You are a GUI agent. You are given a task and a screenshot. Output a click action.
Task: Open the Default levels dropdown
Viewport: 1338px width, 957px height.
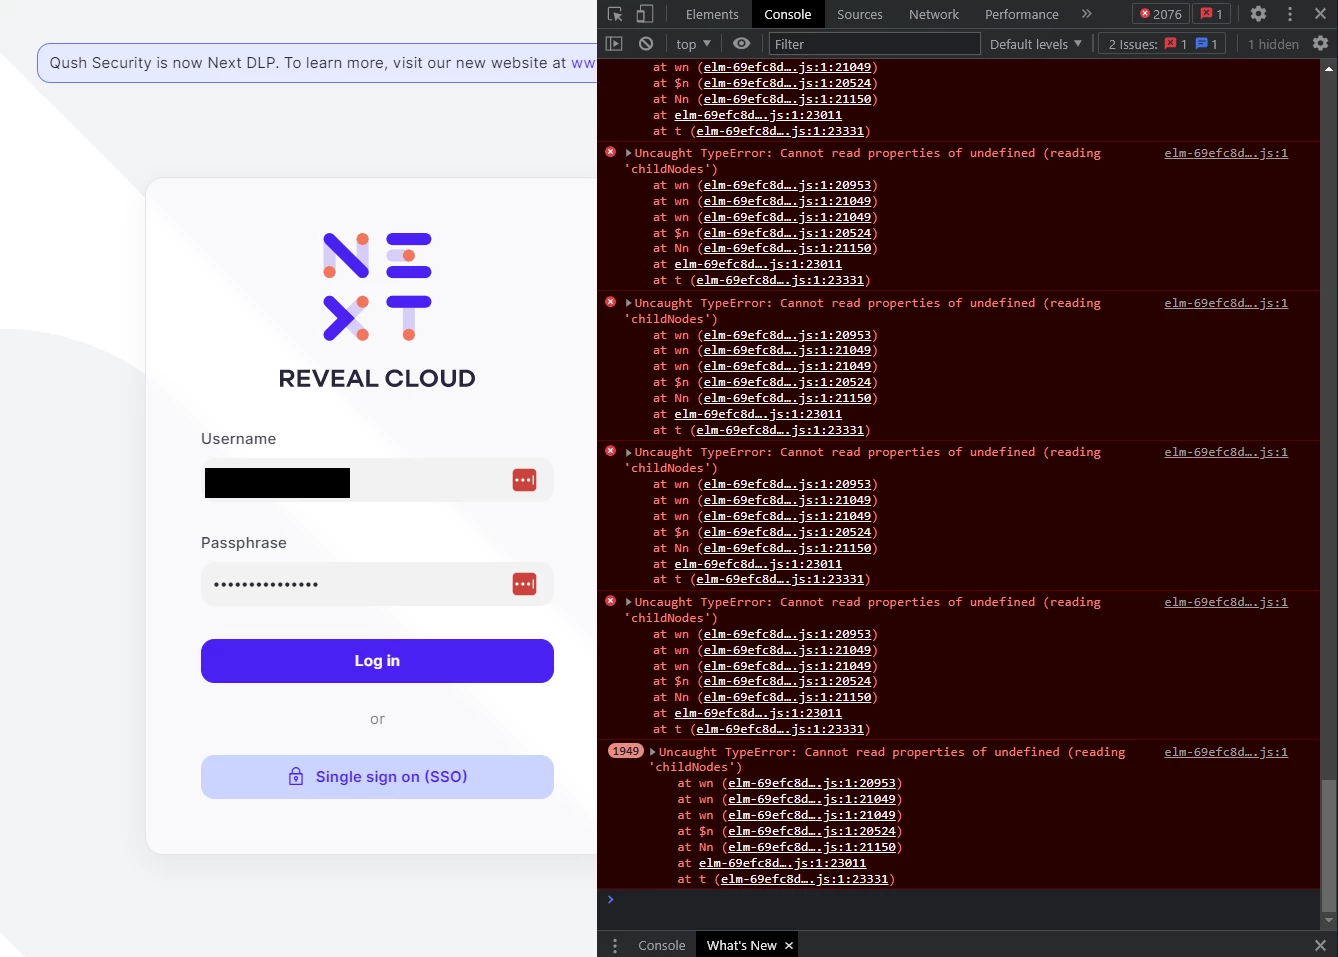pyautogui.click(x=1035, y=44)
